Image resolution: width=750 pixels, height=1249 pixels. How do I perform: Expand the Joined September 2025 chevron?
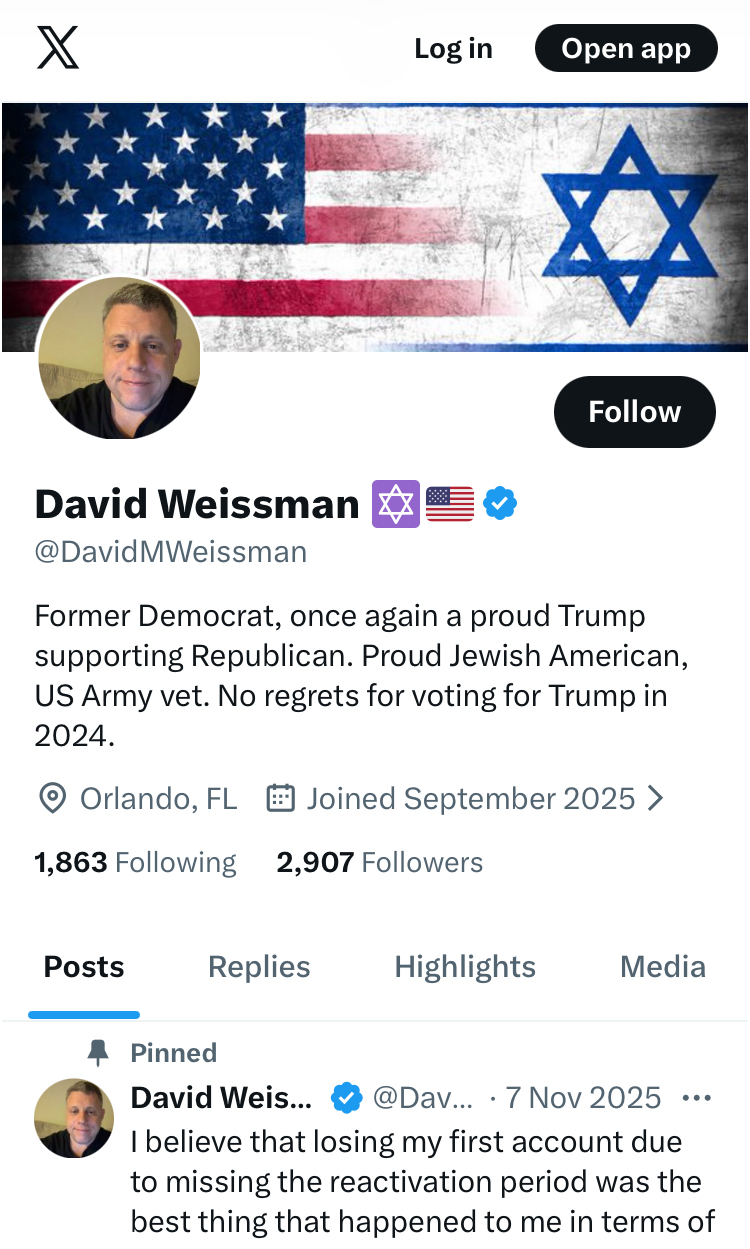click(656, 798)
